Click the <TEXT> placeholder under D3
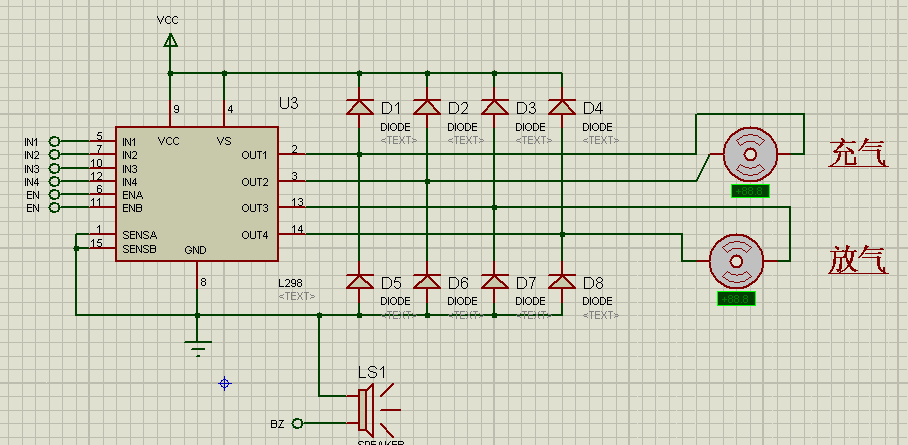 click(534, 140)
